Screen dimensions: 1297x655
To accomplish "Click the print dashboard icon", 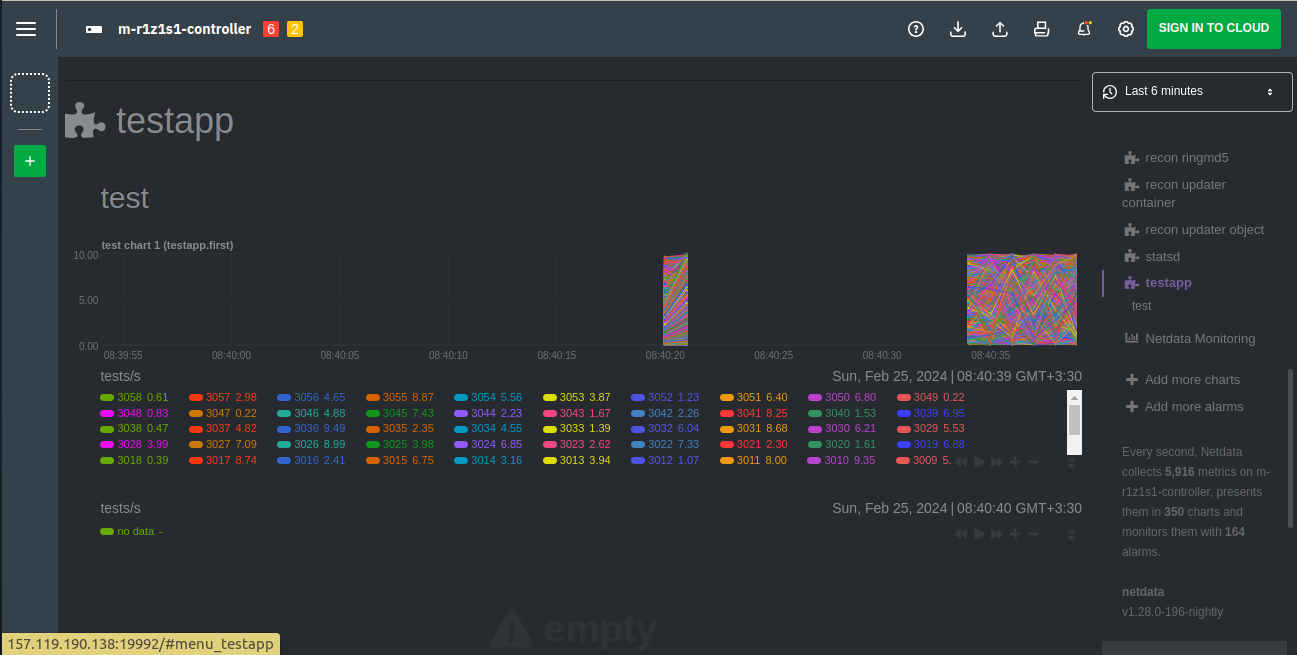I will [x=1041, y=29].
